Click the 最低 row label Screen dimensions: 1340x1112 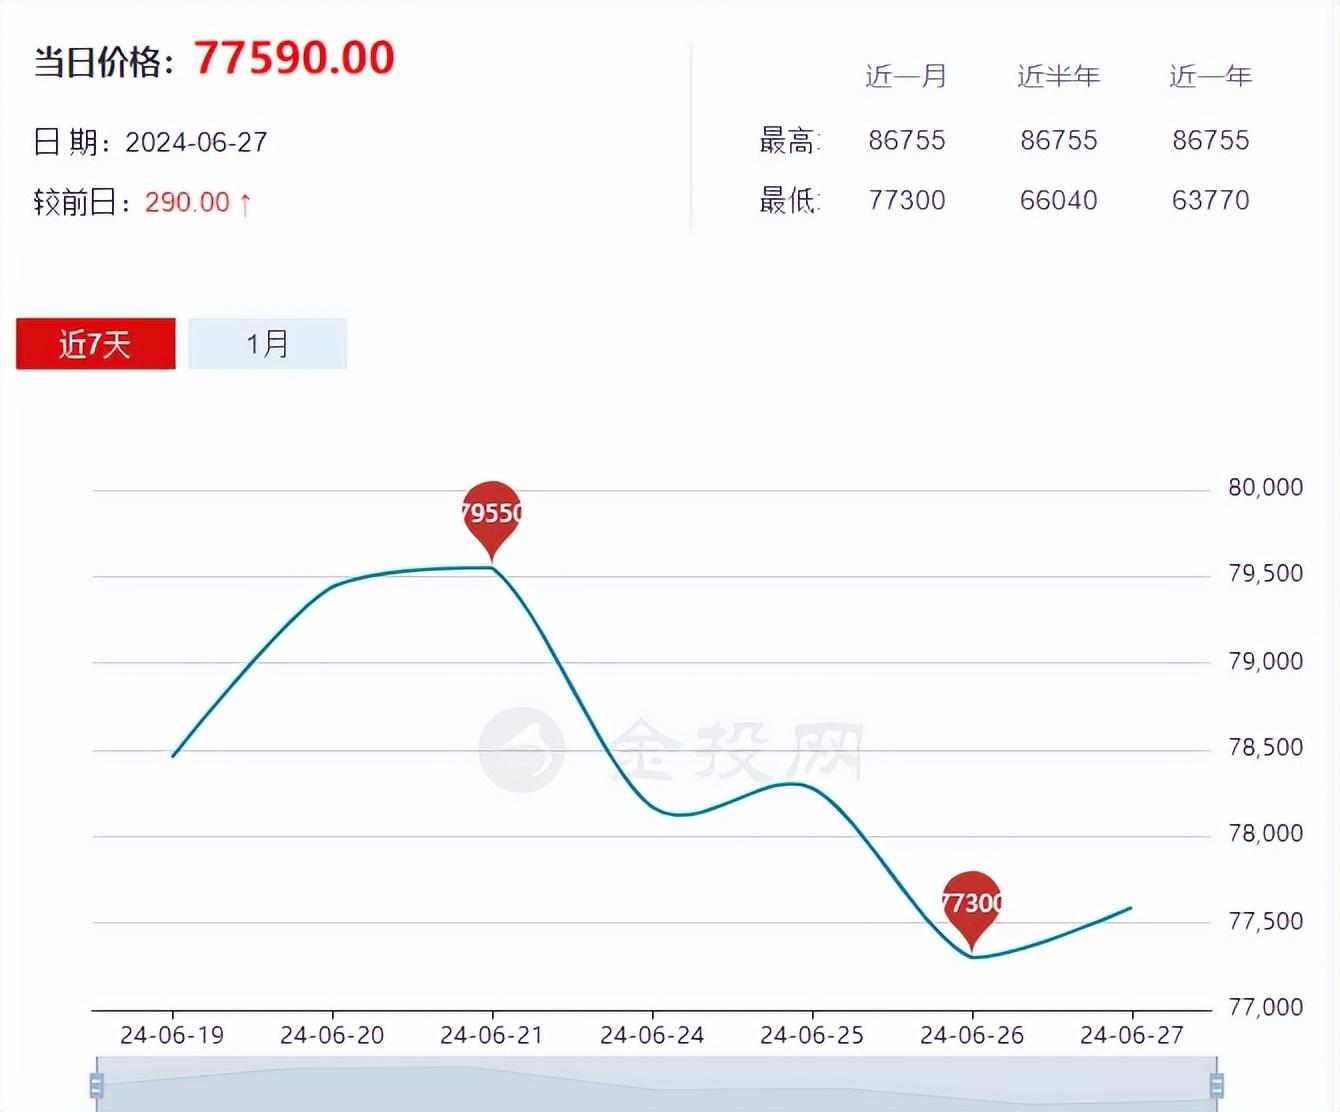789,200
